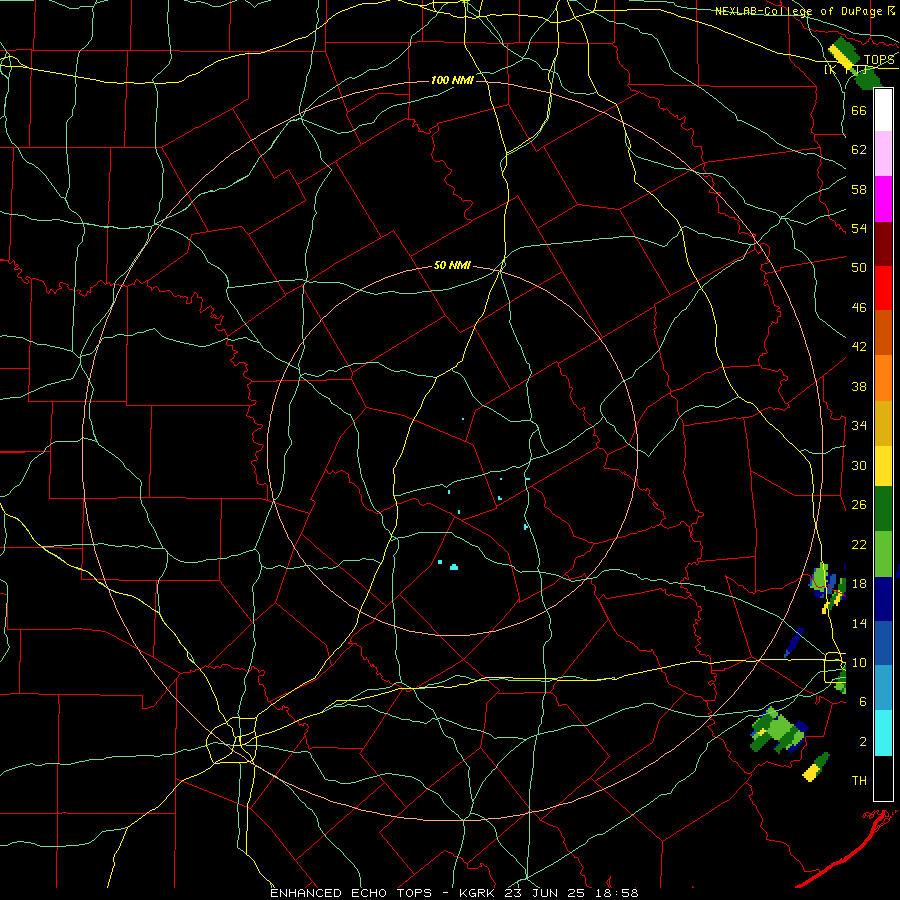The height and width of the screenshot is (900, 900).
Task: Click the TOPS legend title
Action: click(x=879, y=60)
